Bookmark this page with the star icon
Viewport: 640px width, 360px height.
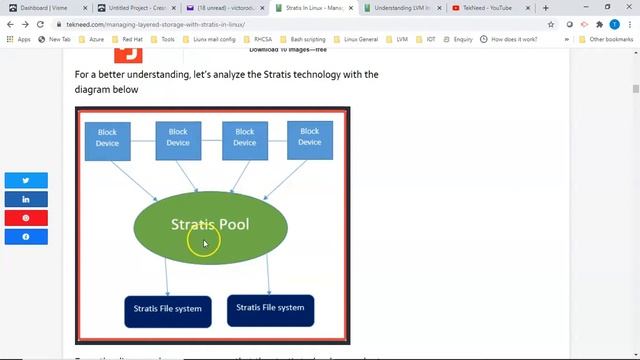(551, 24)
